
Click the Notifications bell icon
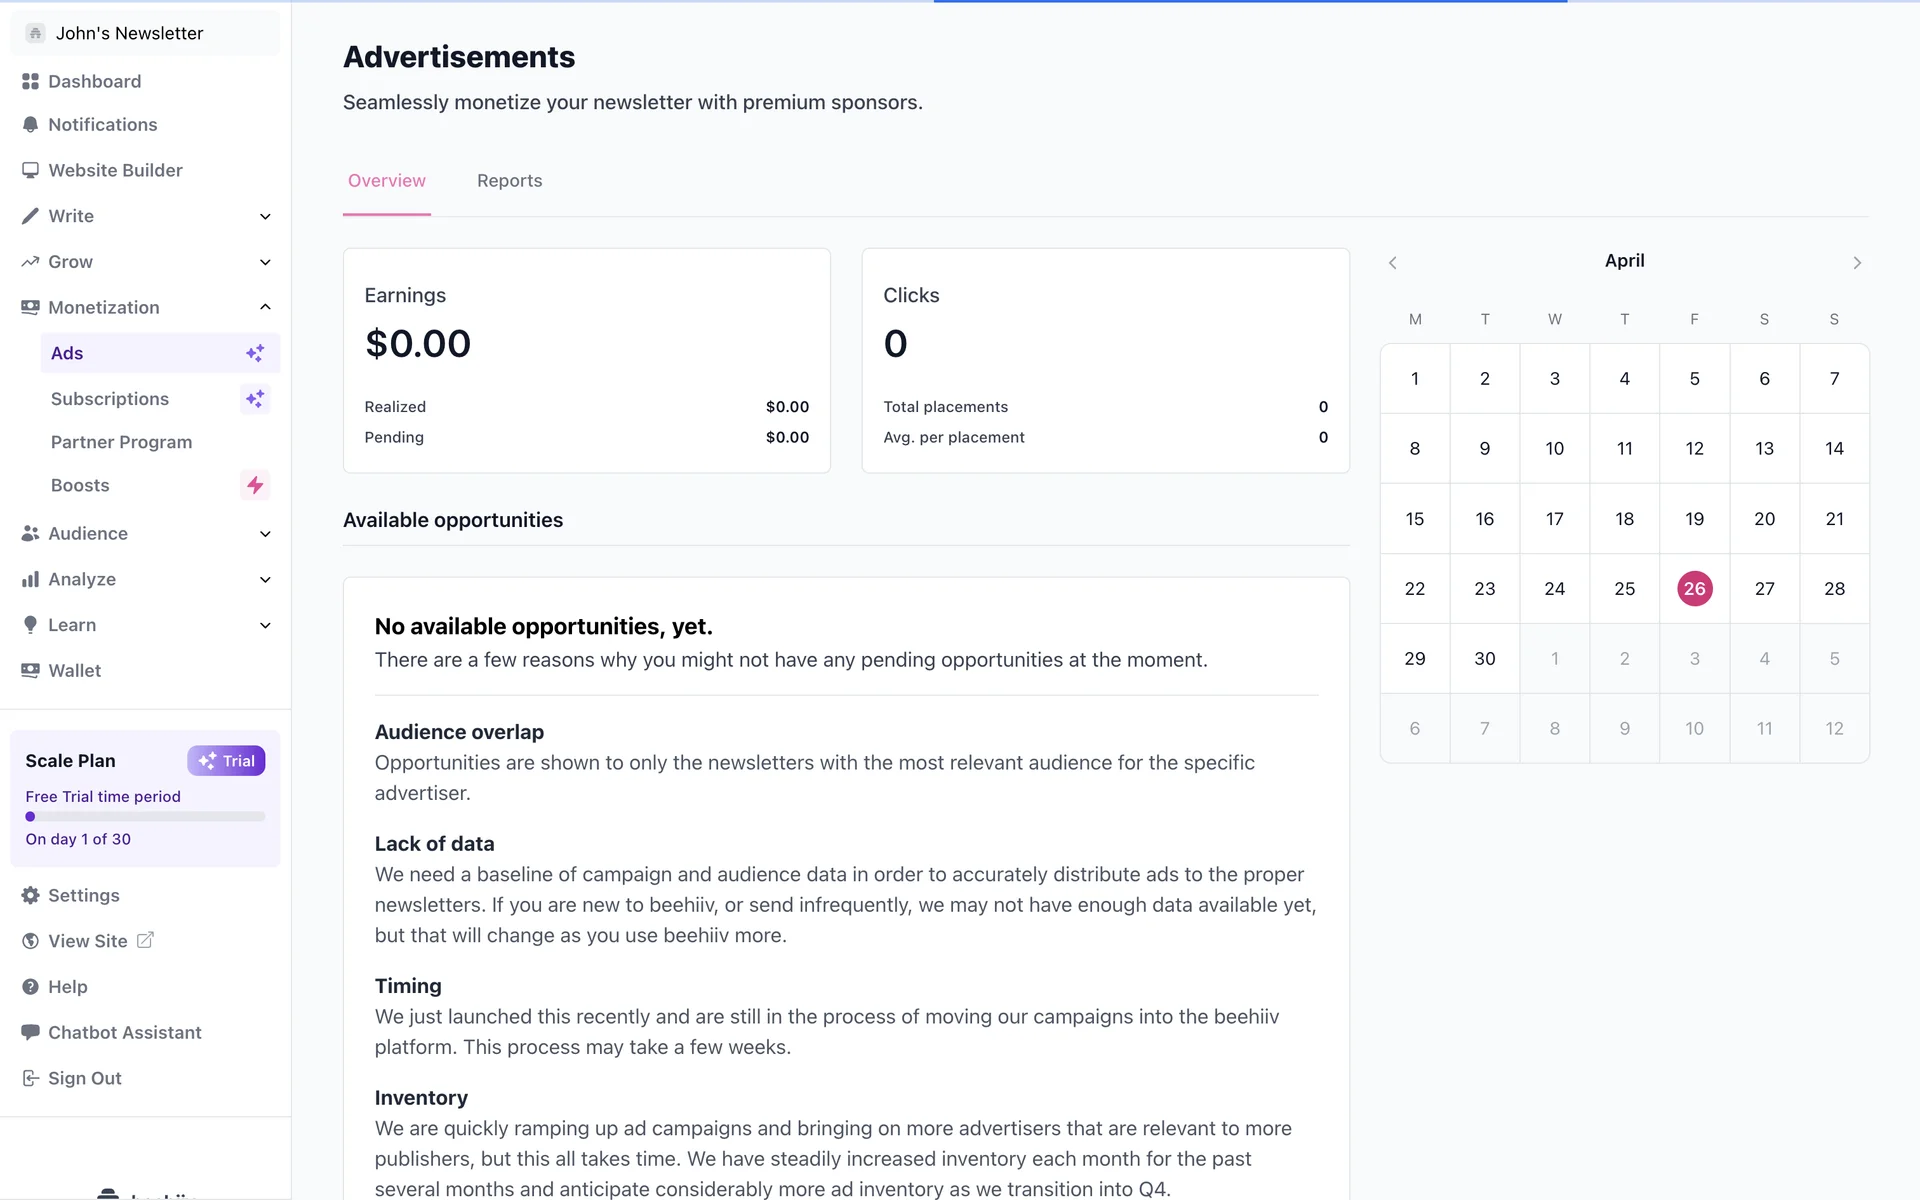point(30,125)
